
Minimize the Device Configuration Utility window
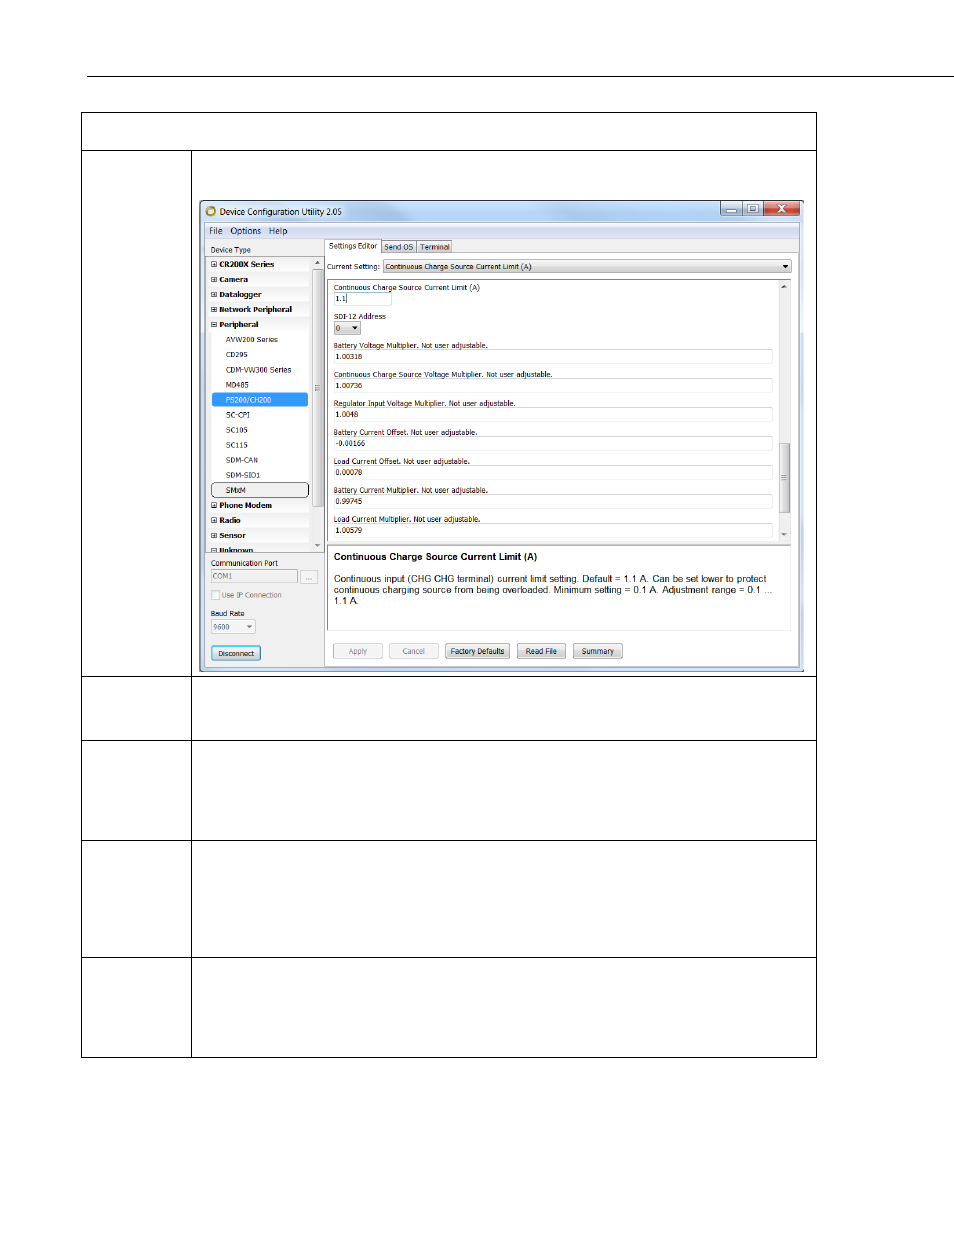731,209
